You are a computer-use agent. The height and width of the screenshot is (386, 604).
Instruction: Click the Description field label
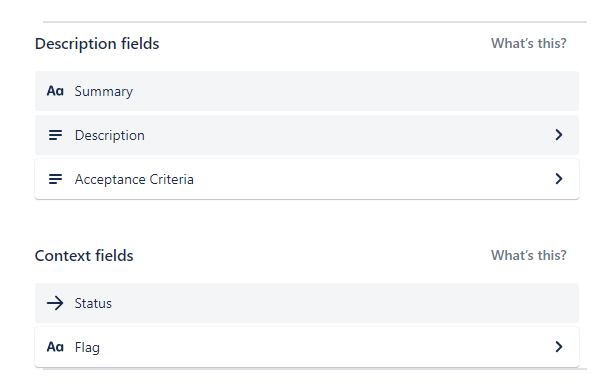(110, 136)
